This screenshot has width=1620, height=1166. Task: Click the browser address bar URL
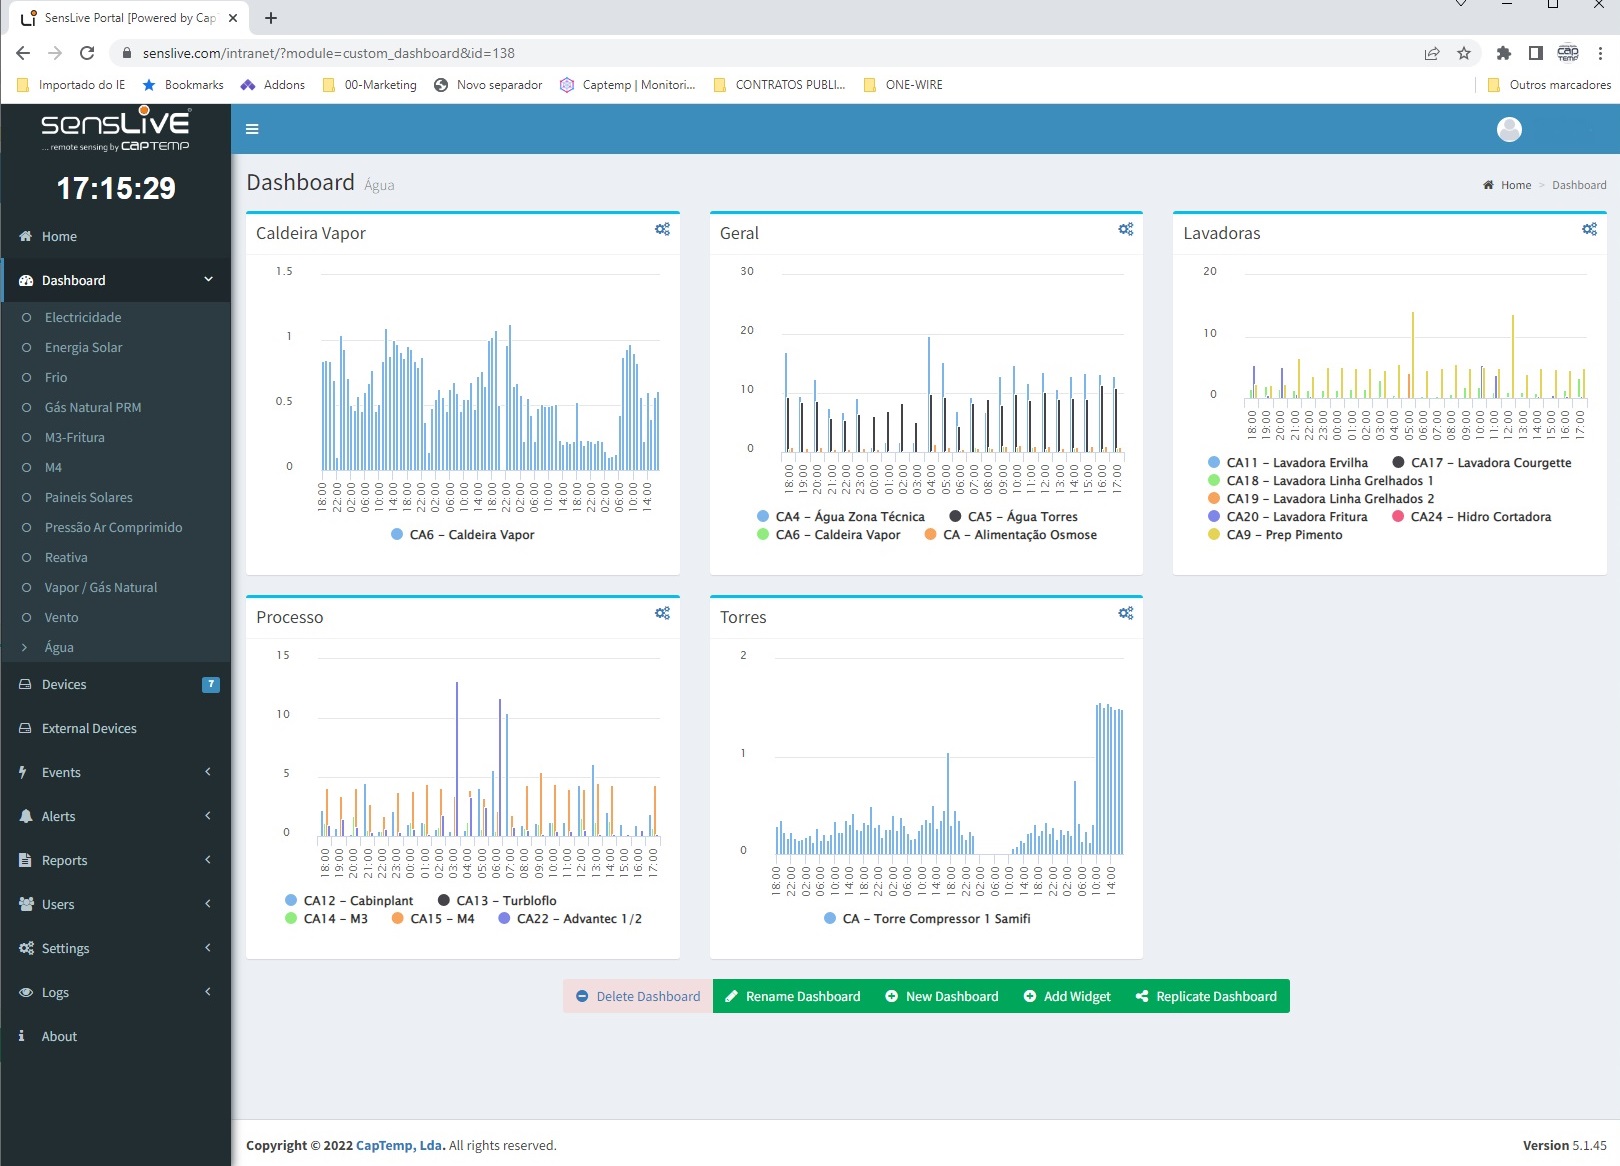pyautogui.click(x=328, y=53)
